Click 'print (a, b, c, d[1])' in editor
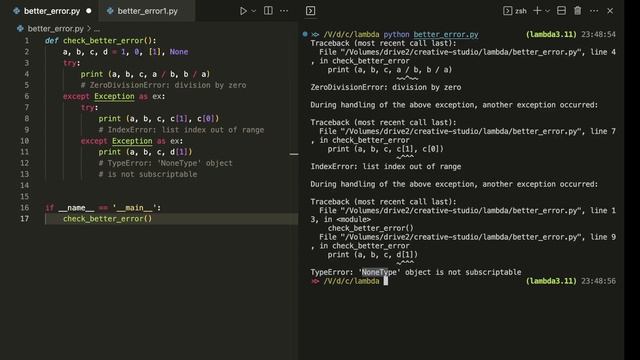Viewport: 640px width, 360px height. click(x=145, y=152)
